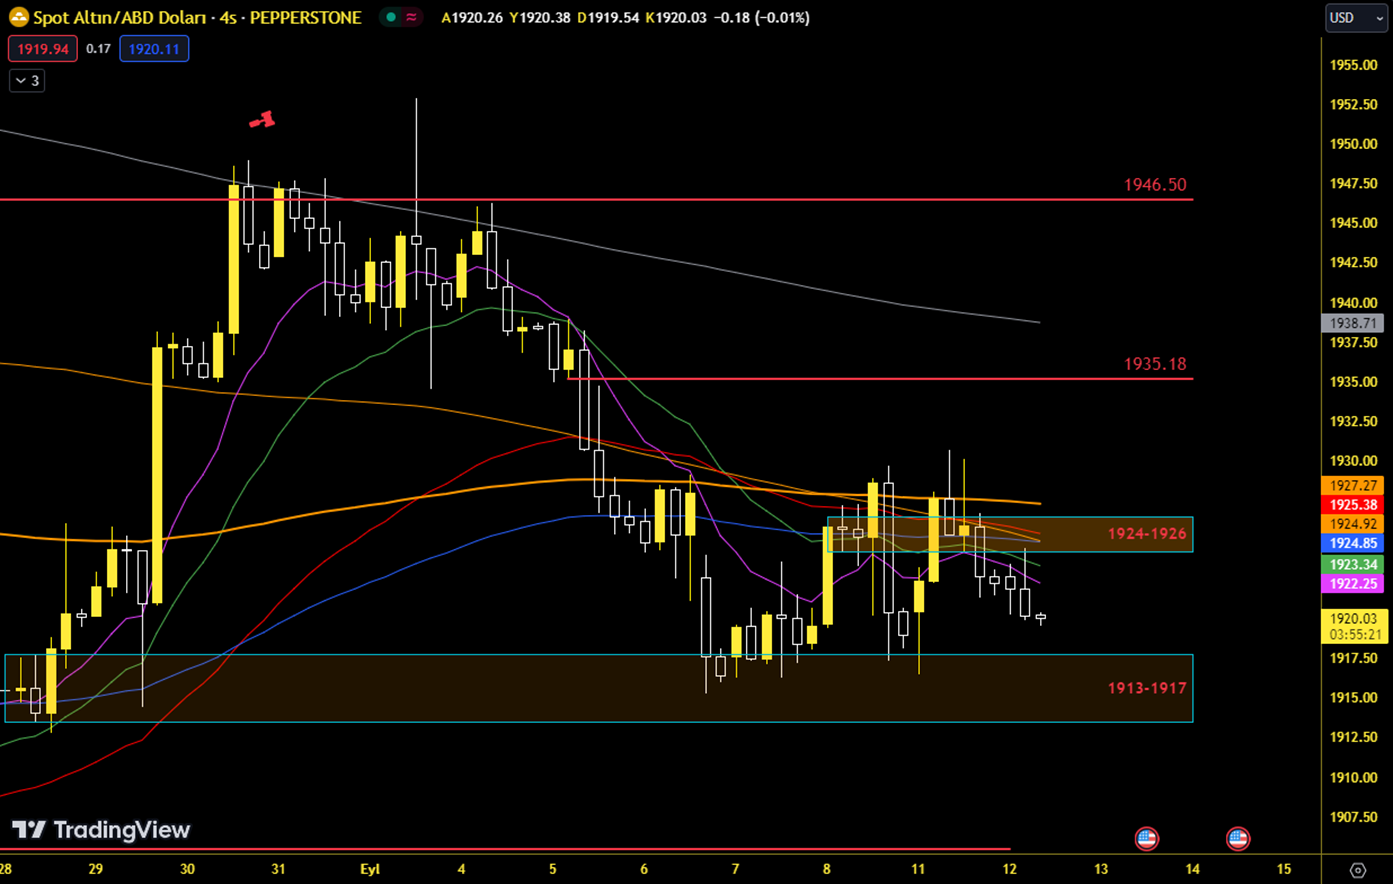Click the blue 1920.11 buy price button

pyautogui.click(x=154, y=48)
